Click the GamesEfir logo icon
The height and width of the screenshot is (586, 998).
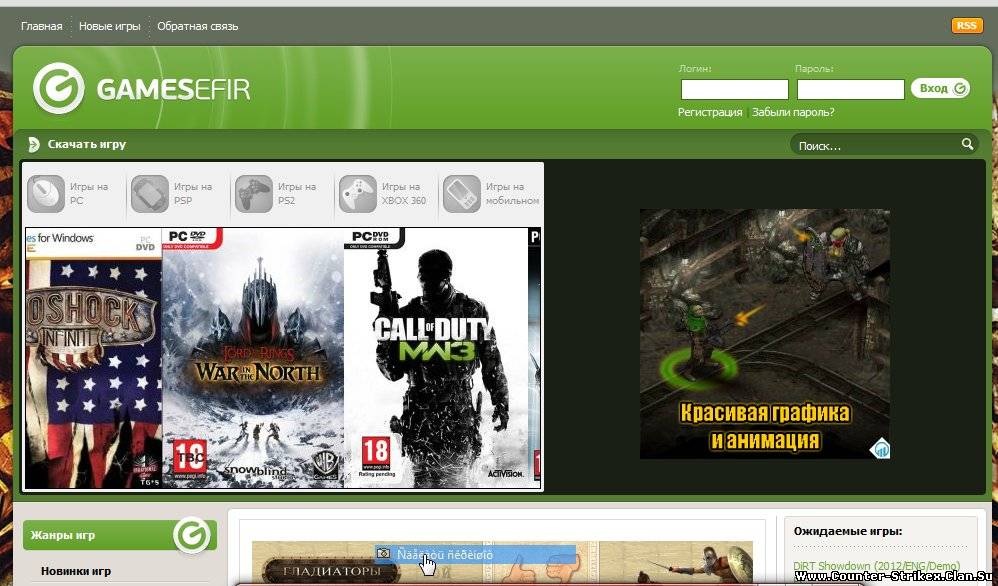58,88
